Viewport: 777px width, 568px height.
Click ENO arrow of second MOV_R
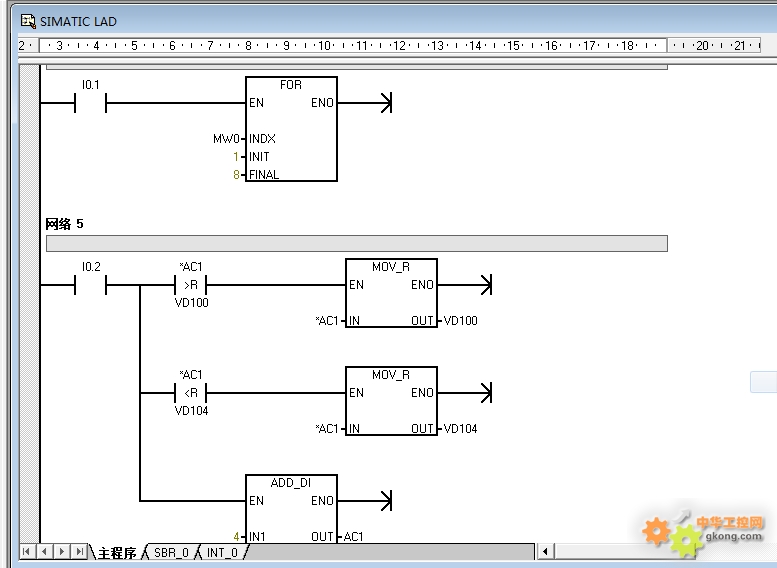(x=486, y=393)
